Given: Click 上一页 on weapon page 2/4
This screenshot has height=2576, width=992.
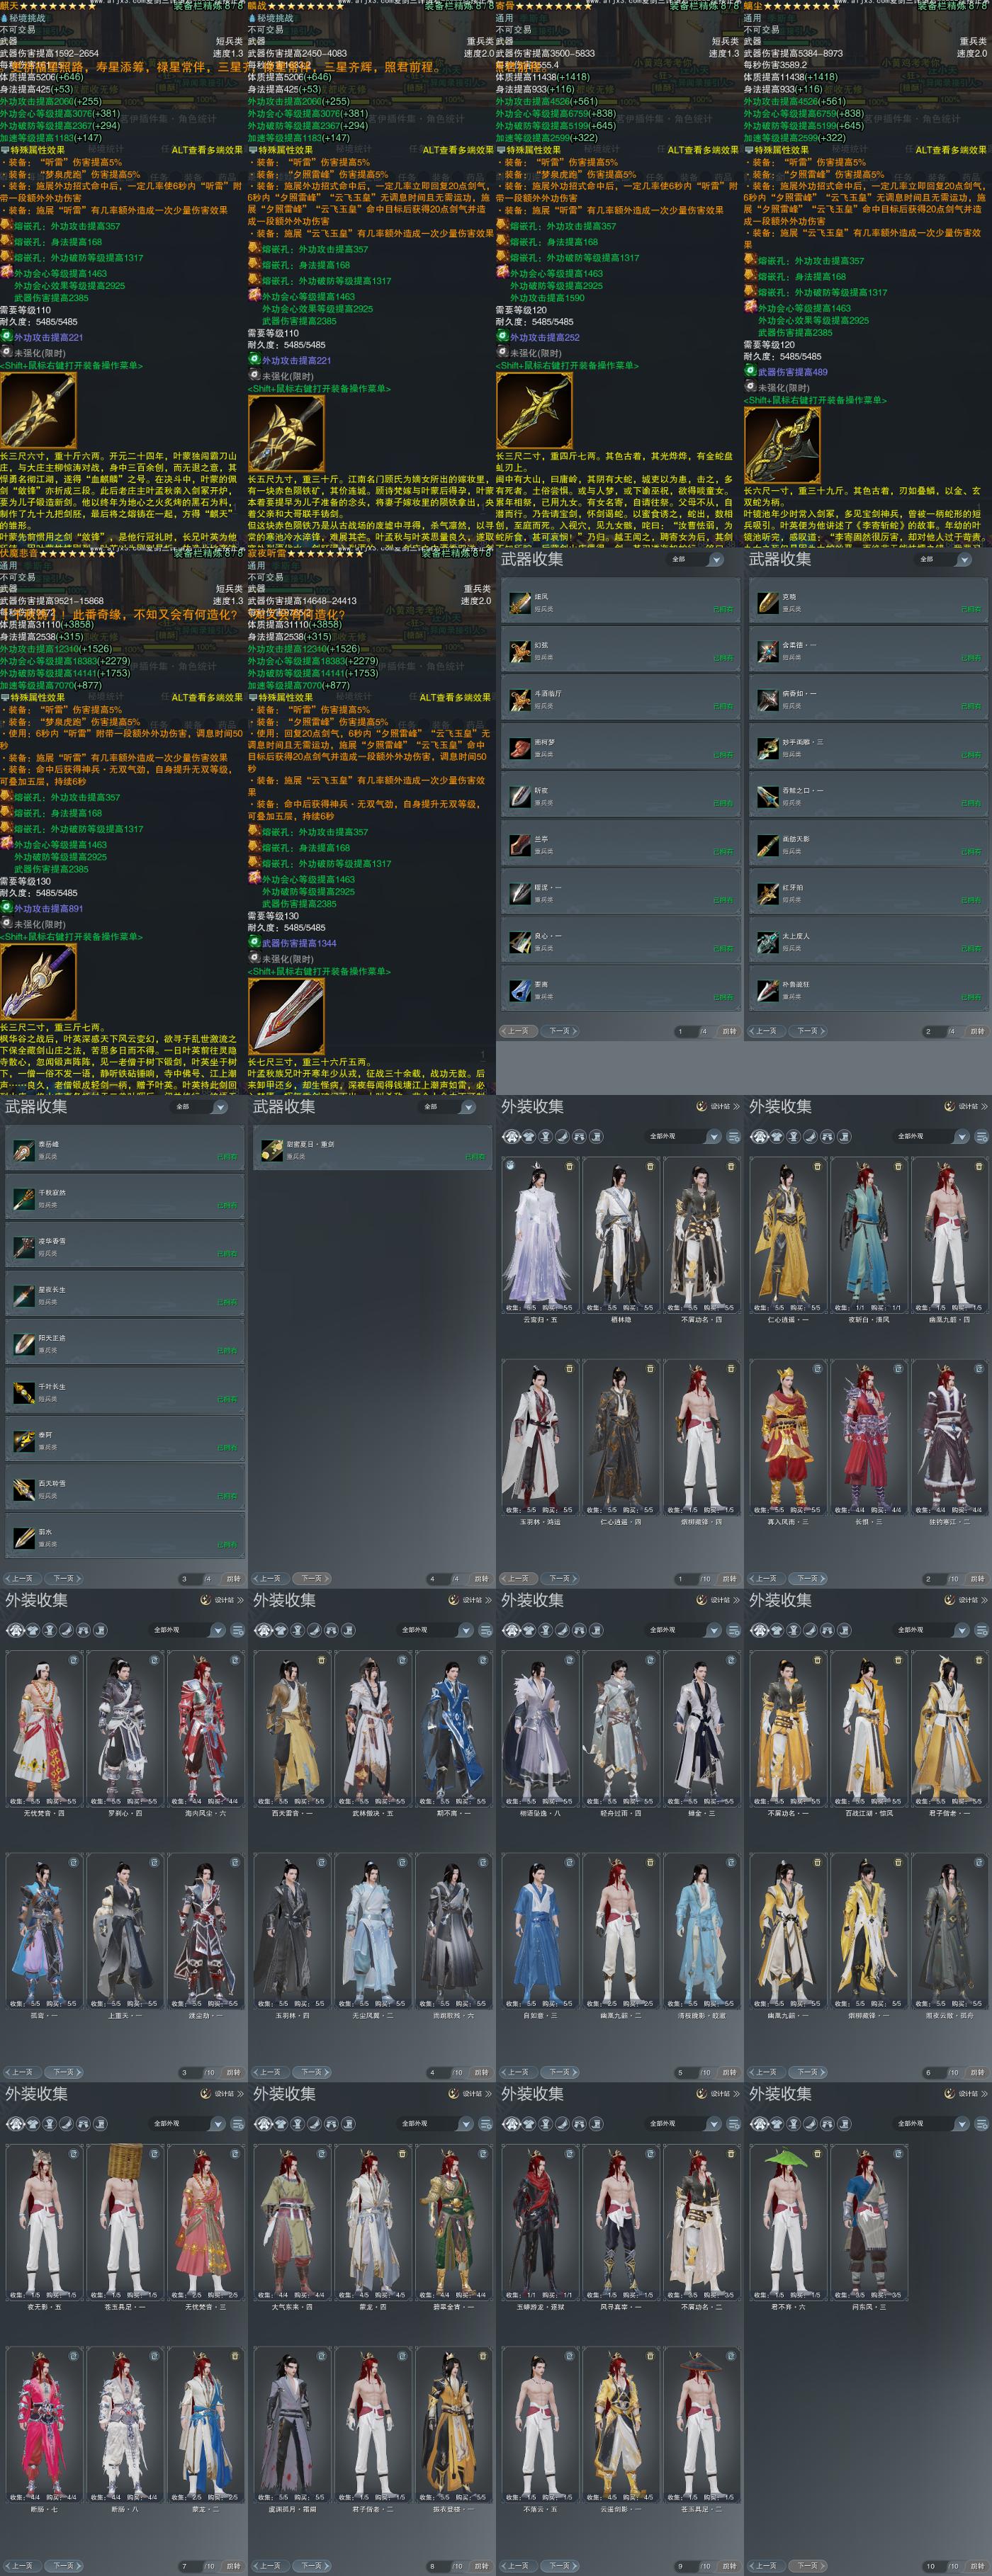Looking at the screenshot, I should pos(765,1031).
